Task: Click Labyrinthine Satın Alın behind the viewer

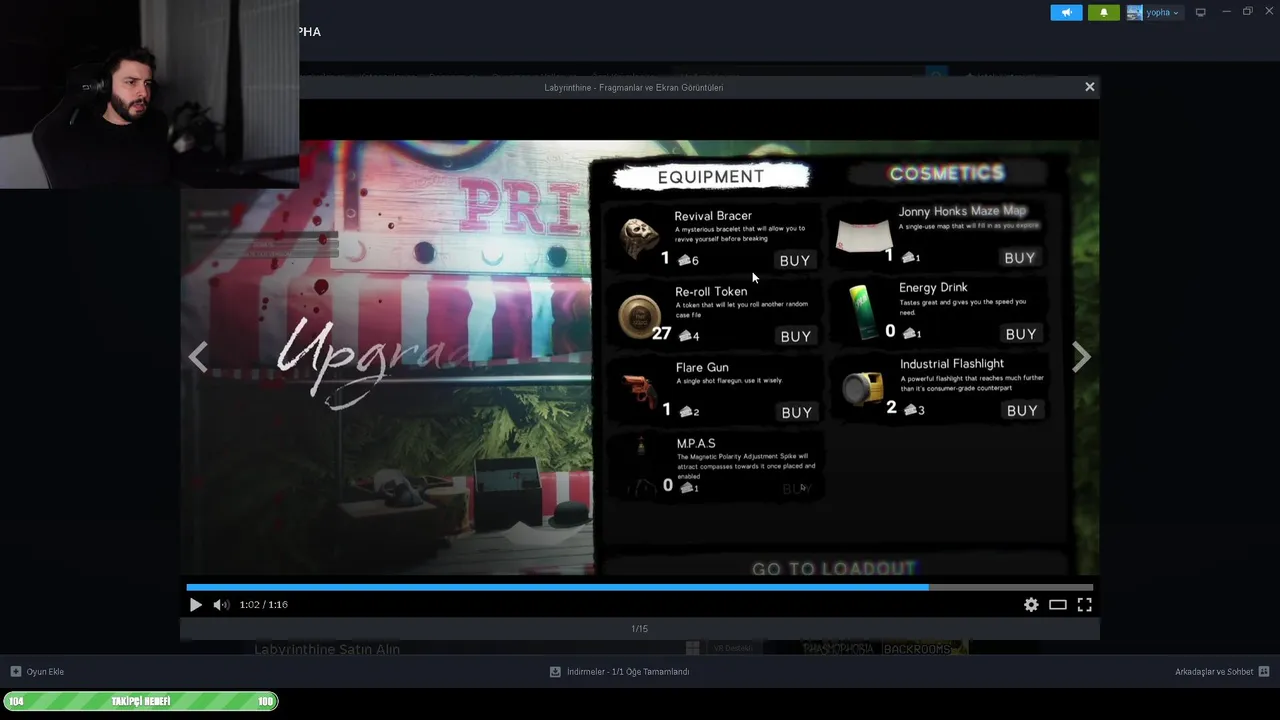Action: [327, 649]
